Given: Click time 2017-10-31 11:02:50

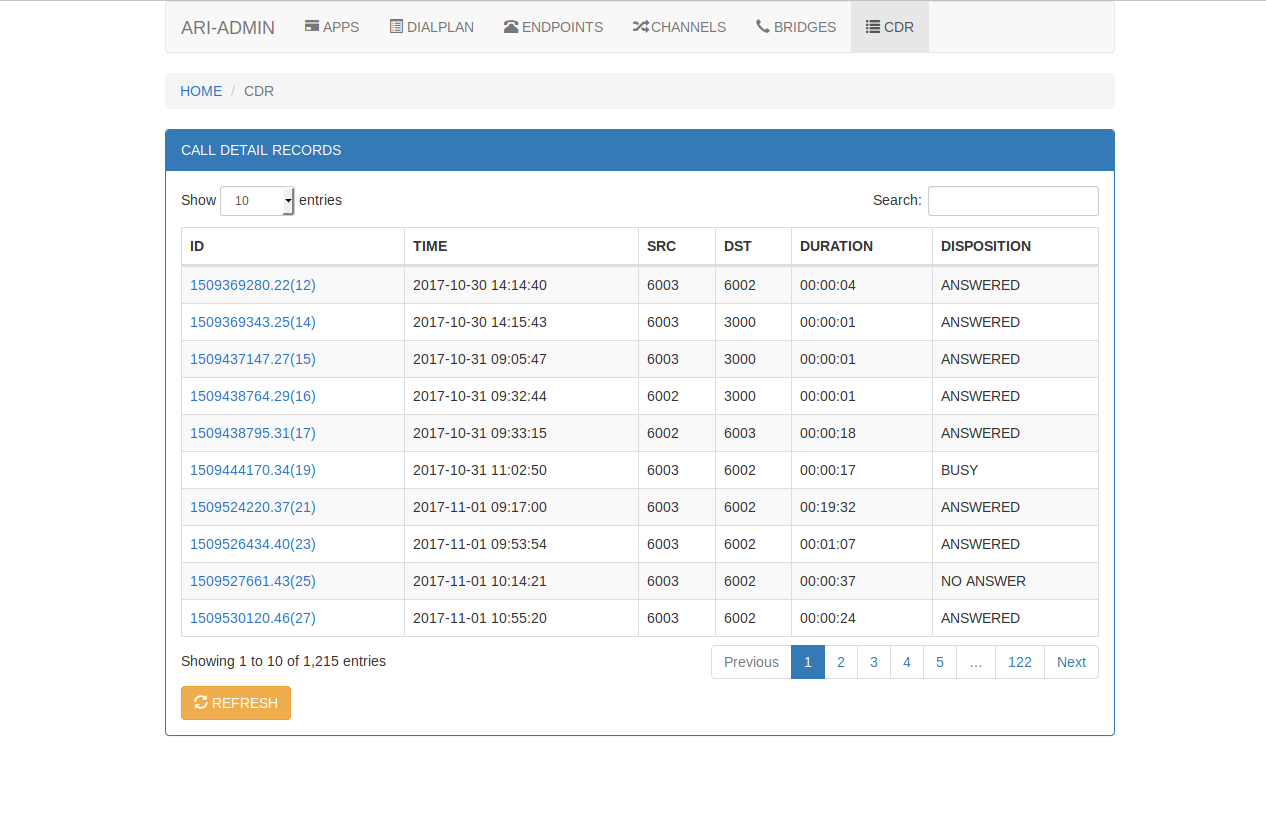Looking at the screenshot, I should pos(521,470).
